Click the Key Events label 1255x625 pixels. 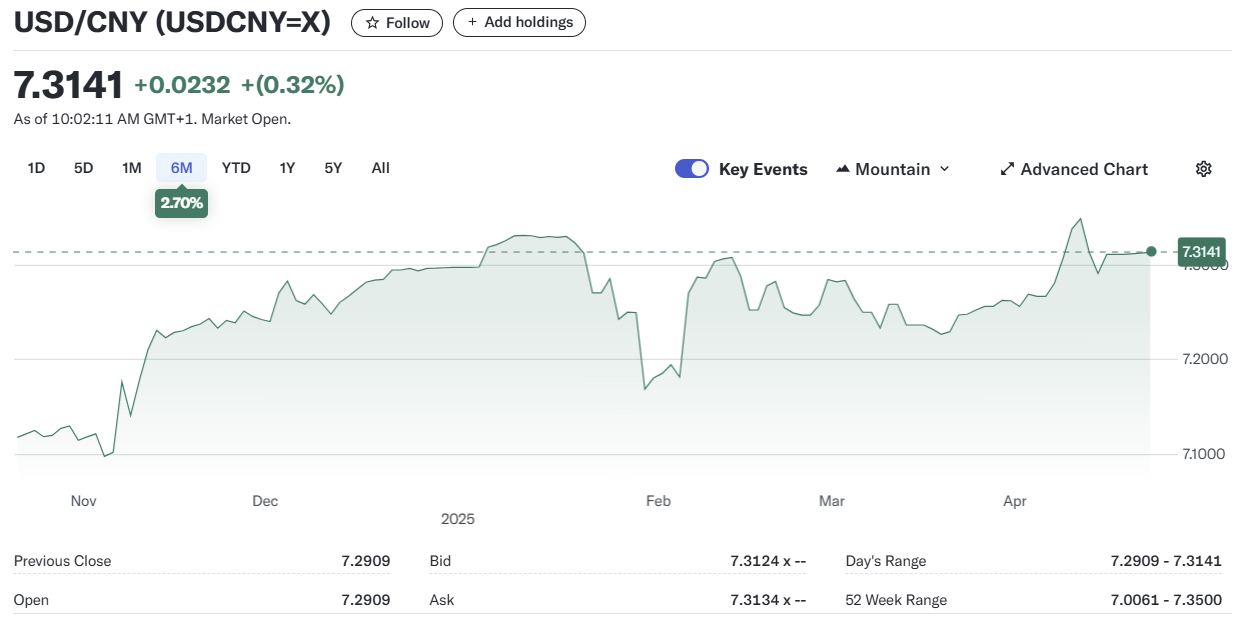coord(763,169)
